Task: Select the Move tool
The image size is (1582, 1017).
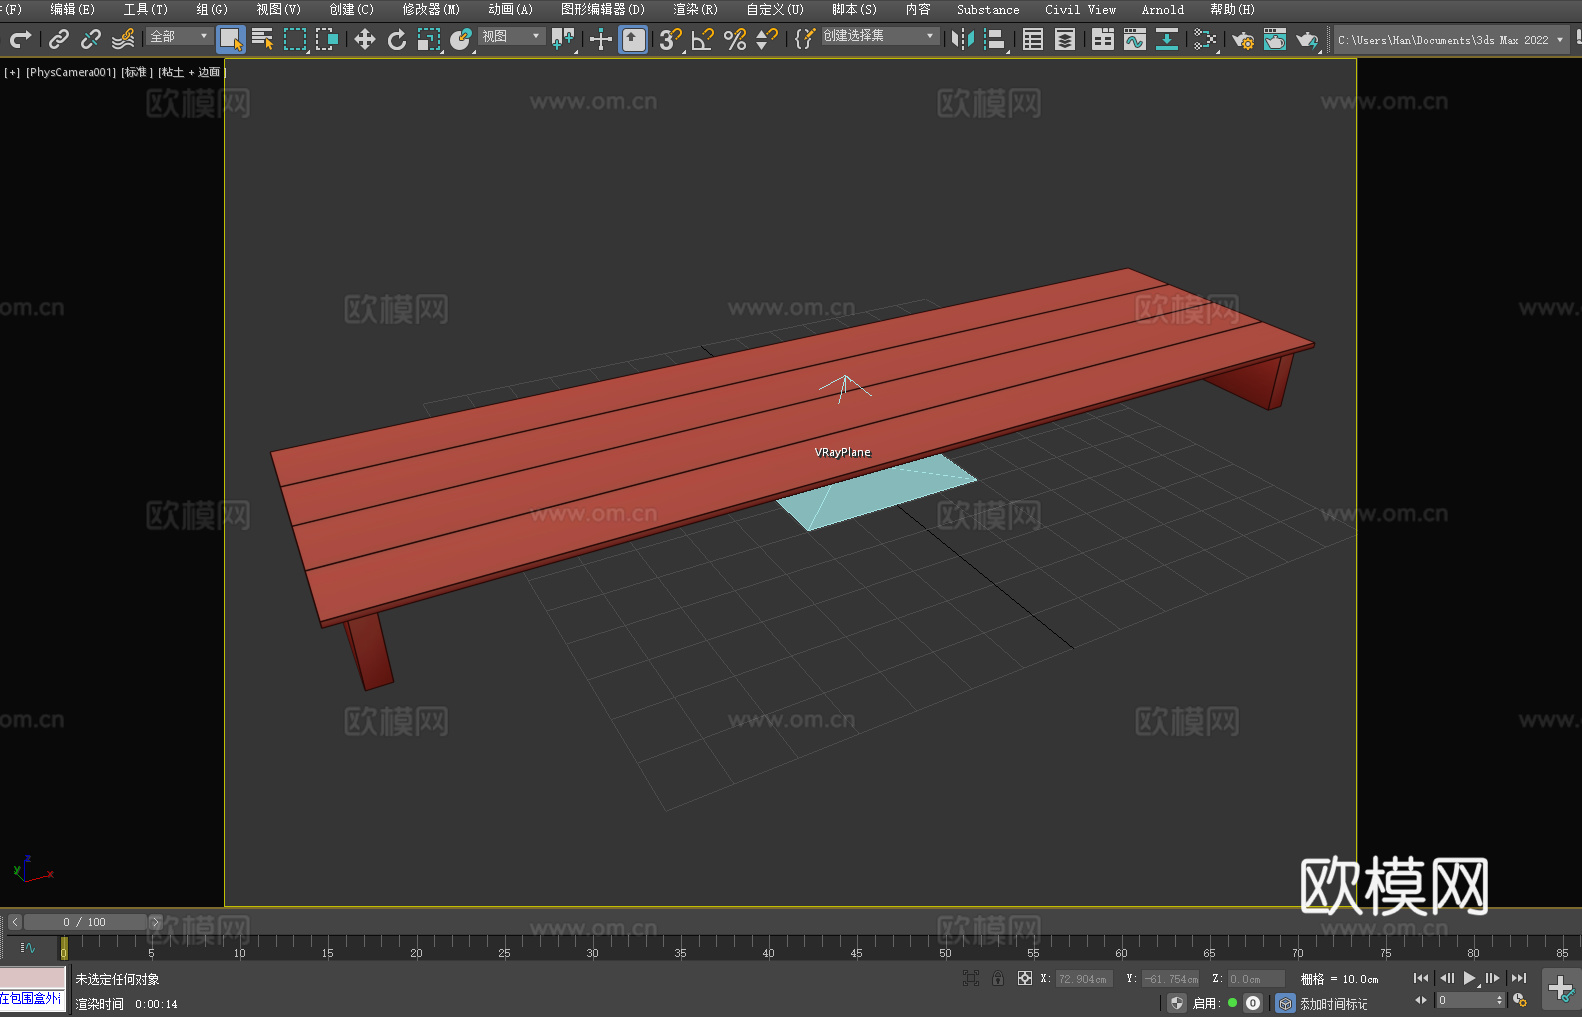Action: click(x=365, y=39)
